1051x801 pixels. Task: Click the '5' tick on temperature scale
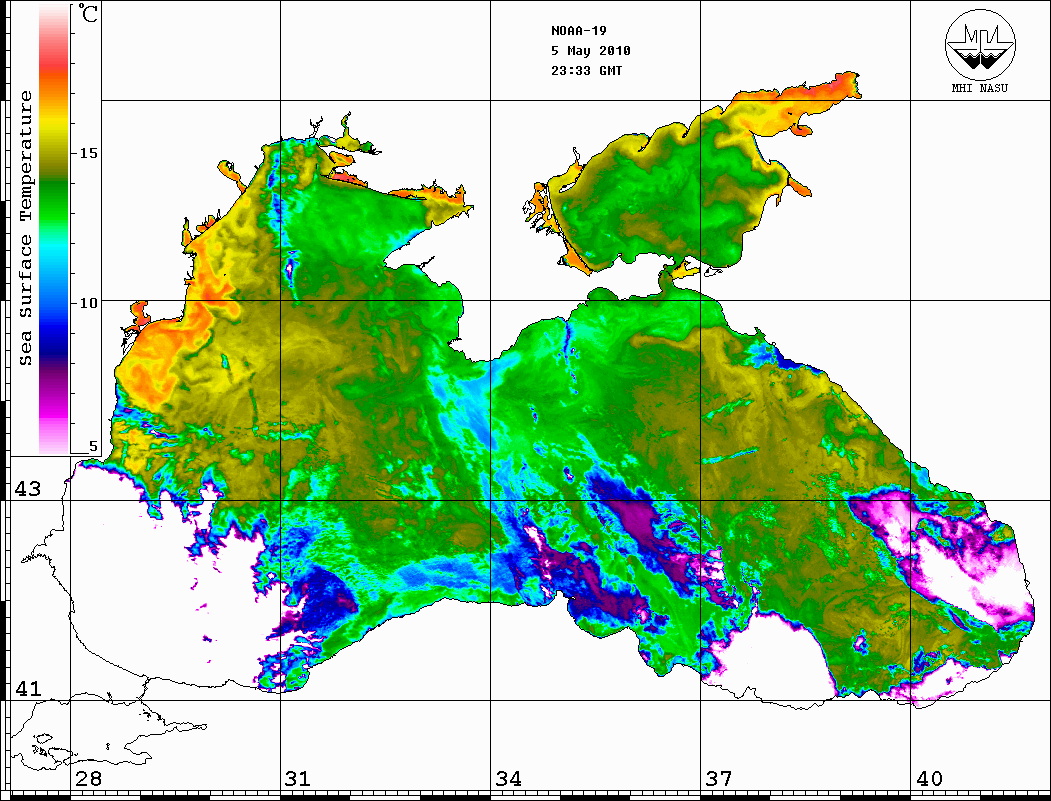point(93,446)
